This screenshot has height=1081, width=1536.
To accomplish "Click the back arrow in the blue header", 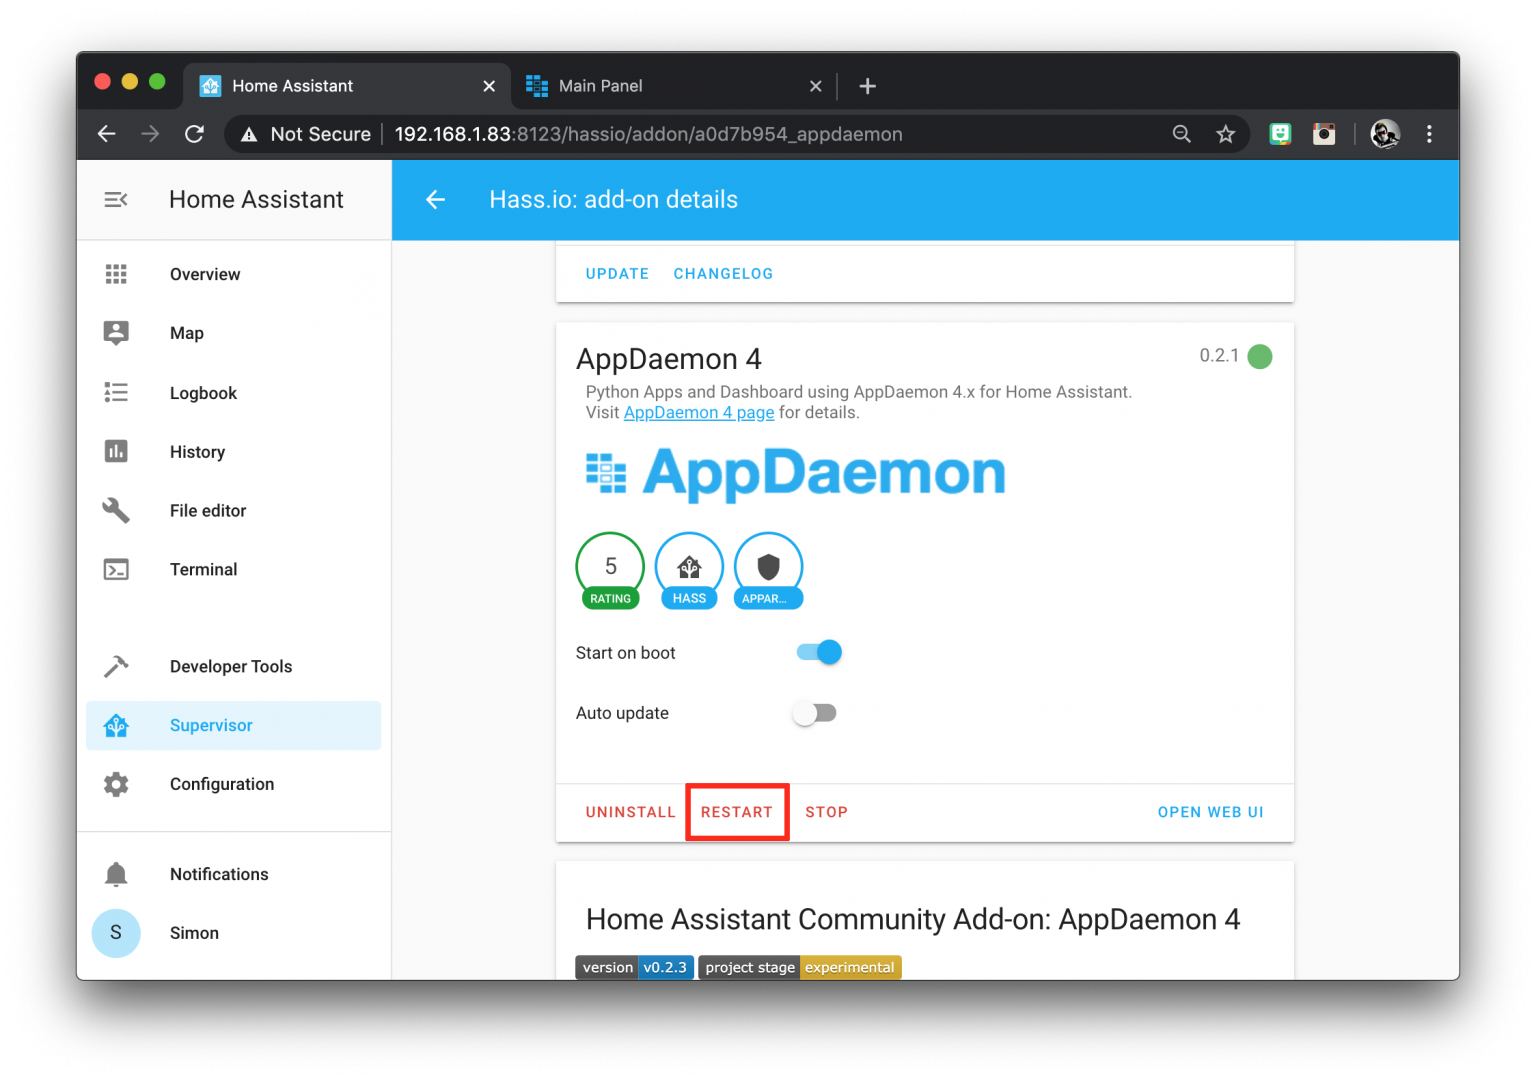I will pyautogui.click(x=435, y=199).
